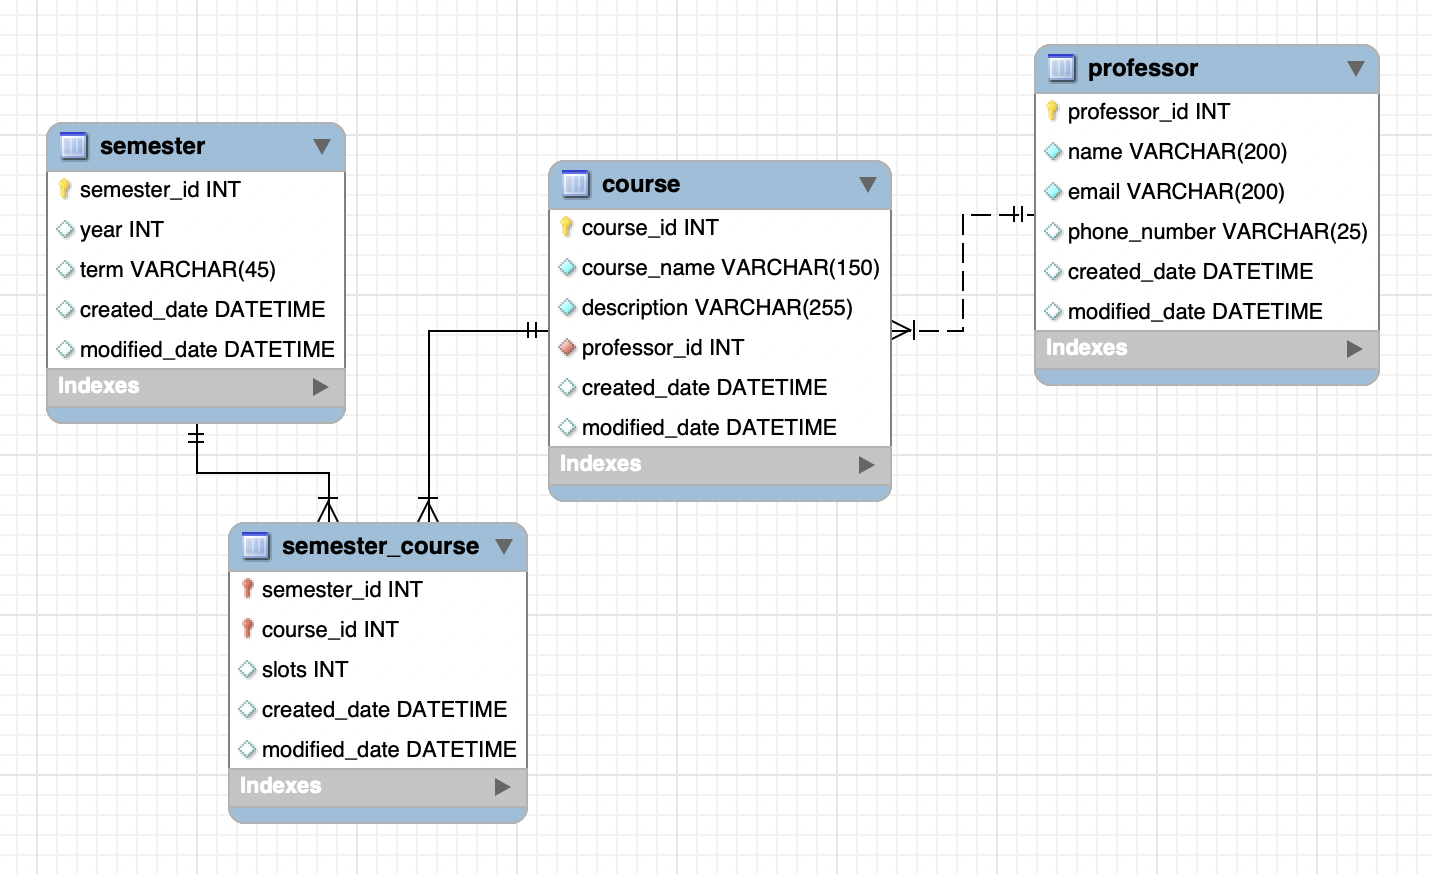Select the phone_number VARCHAR(25) column
Image resolution: width=1432 pixels, height=874 pixels.
[x=1216, y=232]
